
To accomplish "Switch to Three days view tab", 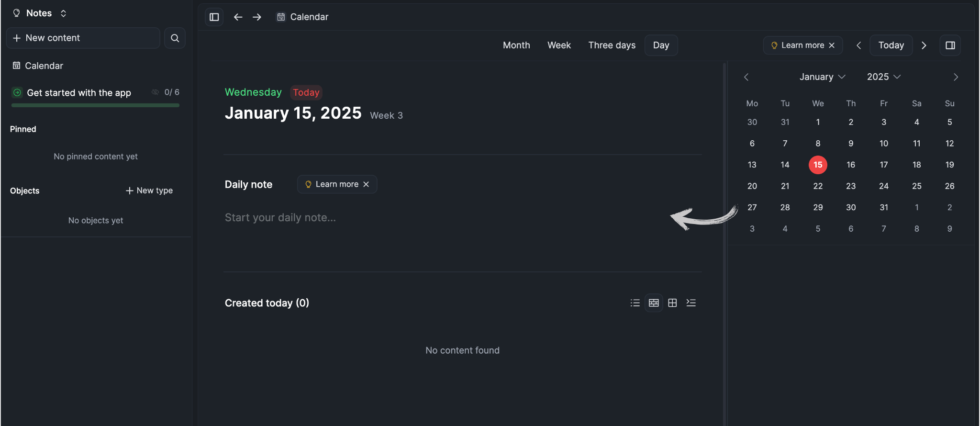I will (611, 45).
